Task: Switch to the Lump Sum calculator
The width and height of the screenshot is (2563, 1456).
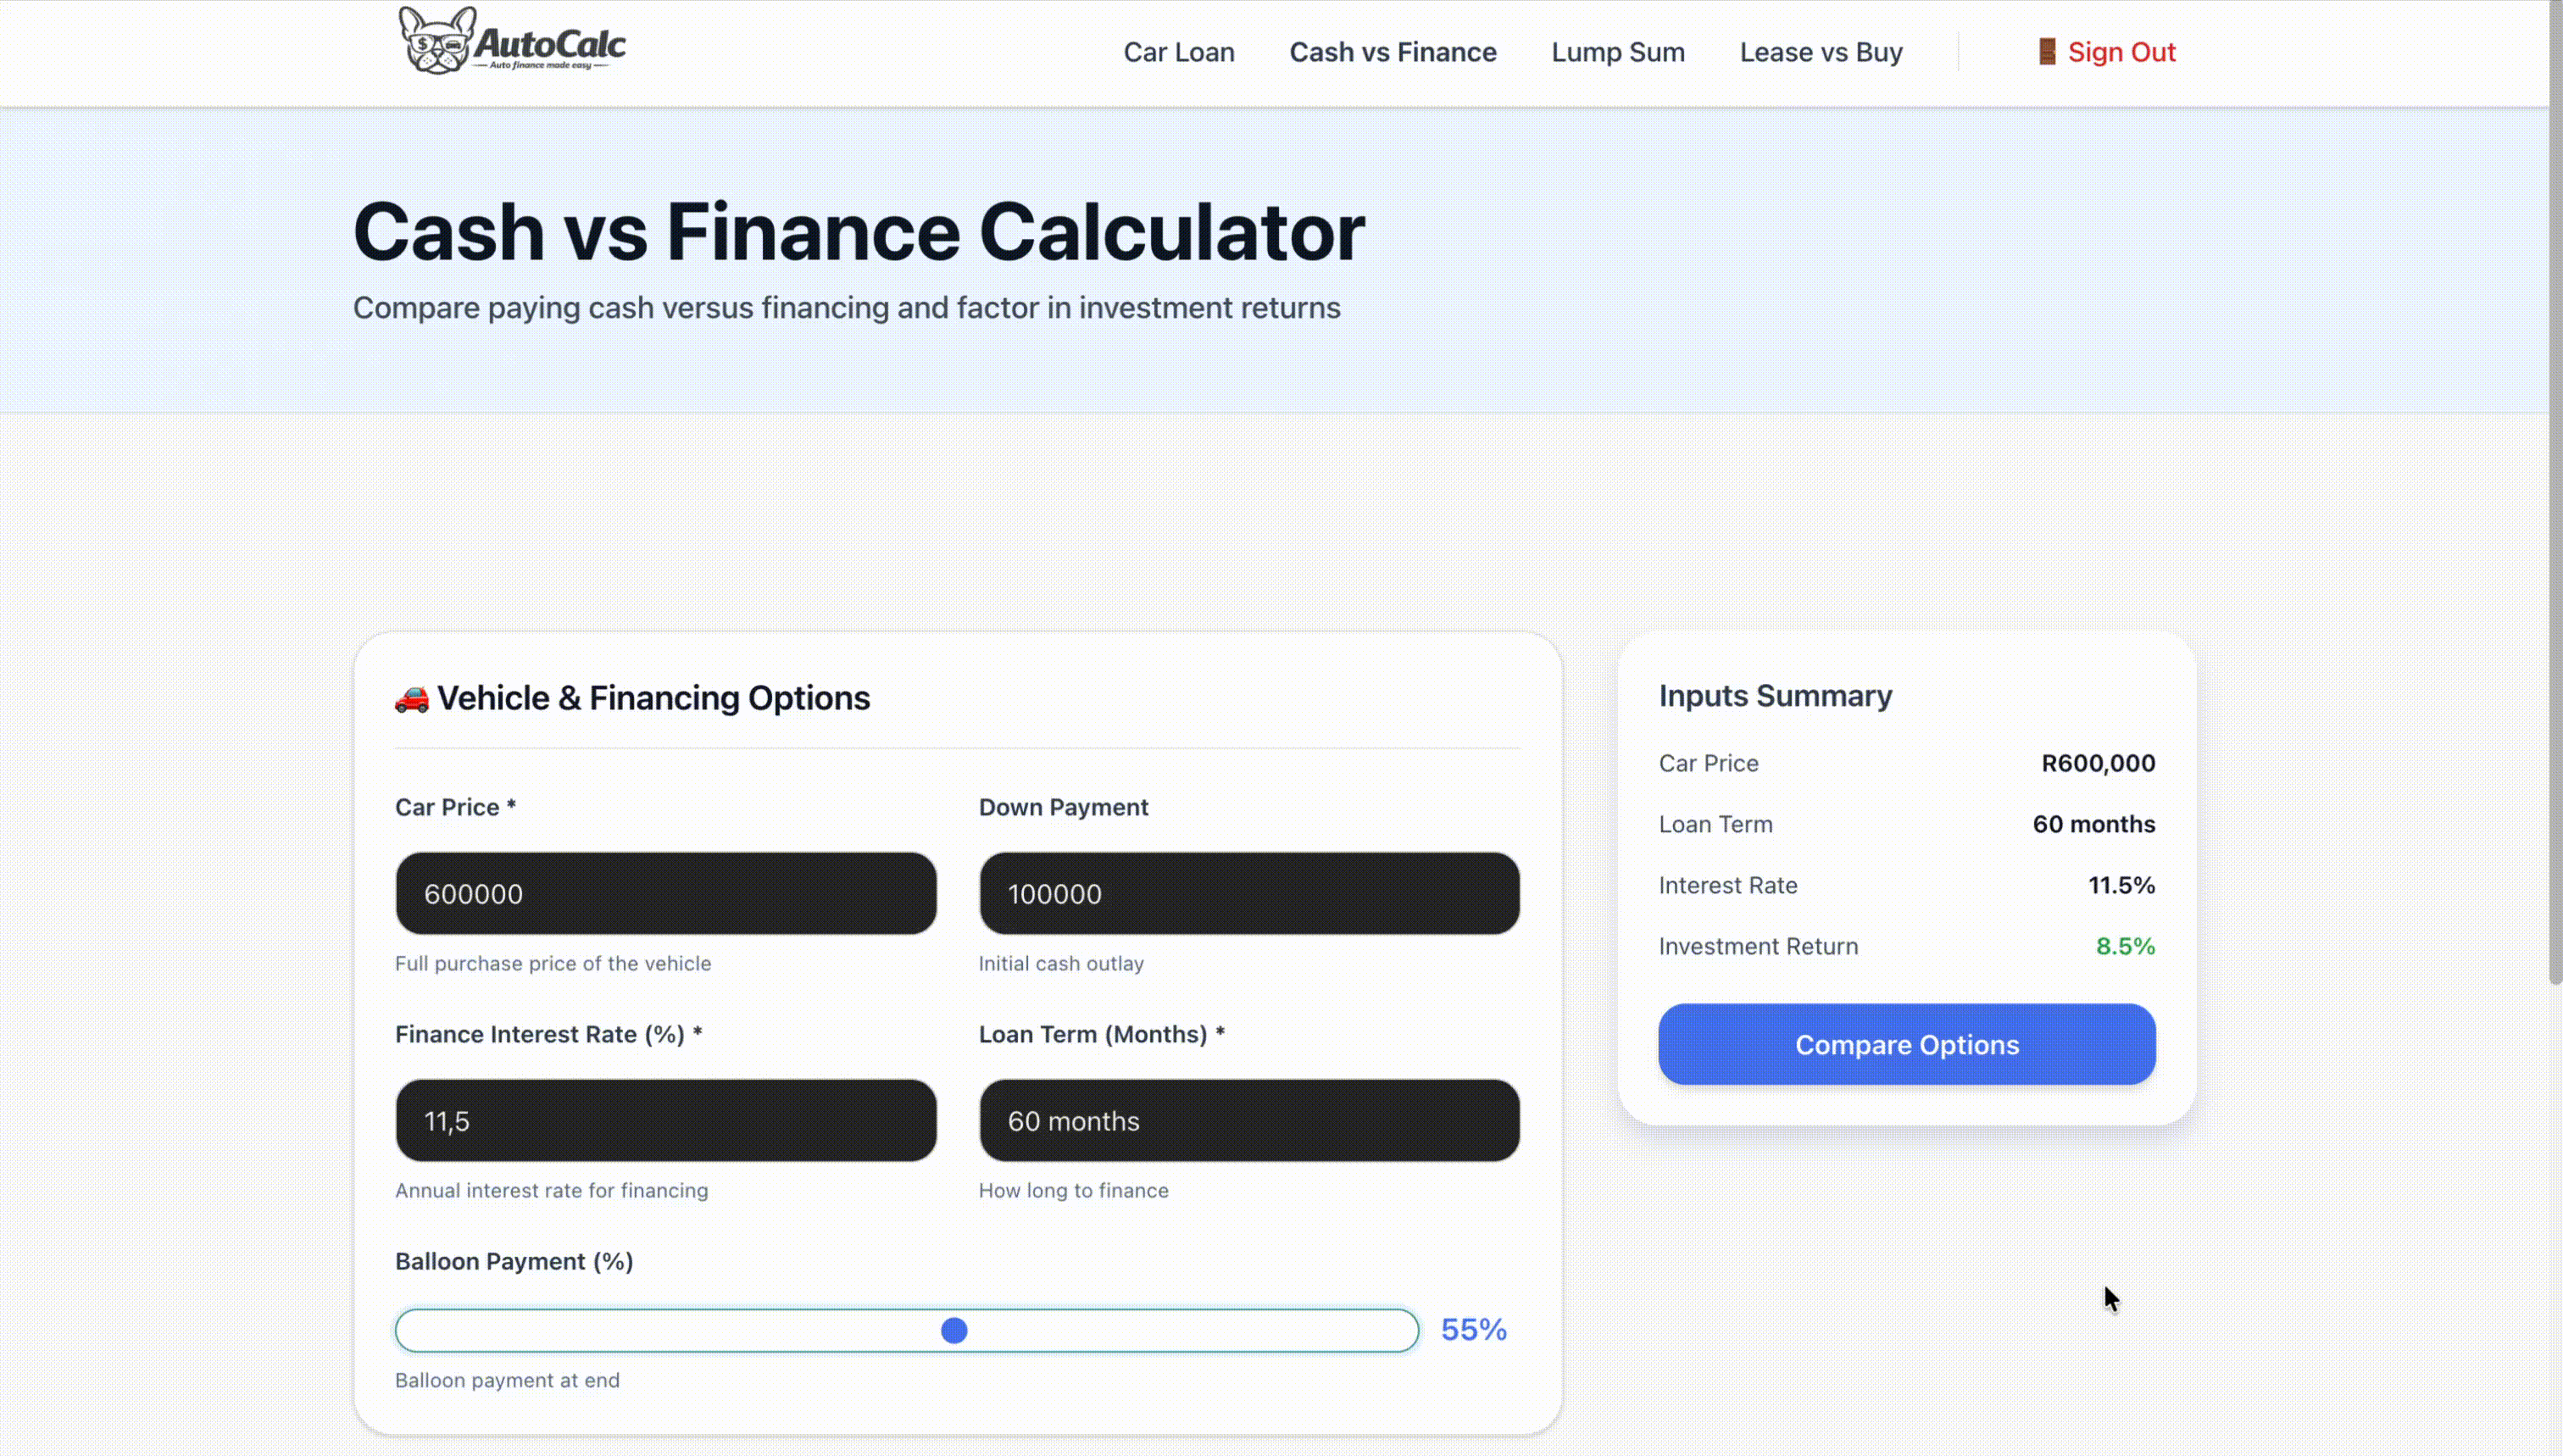Action: (1617, 52)
